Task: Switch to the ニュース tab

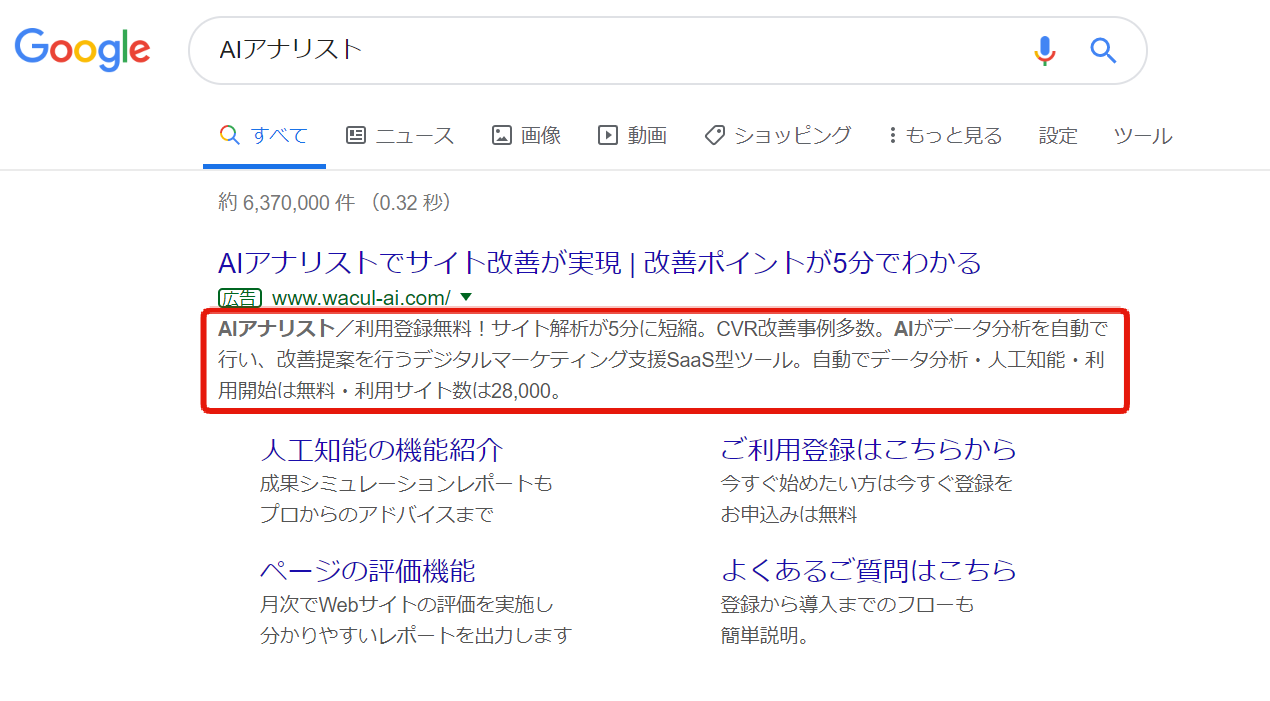Action: coord(399,136)
